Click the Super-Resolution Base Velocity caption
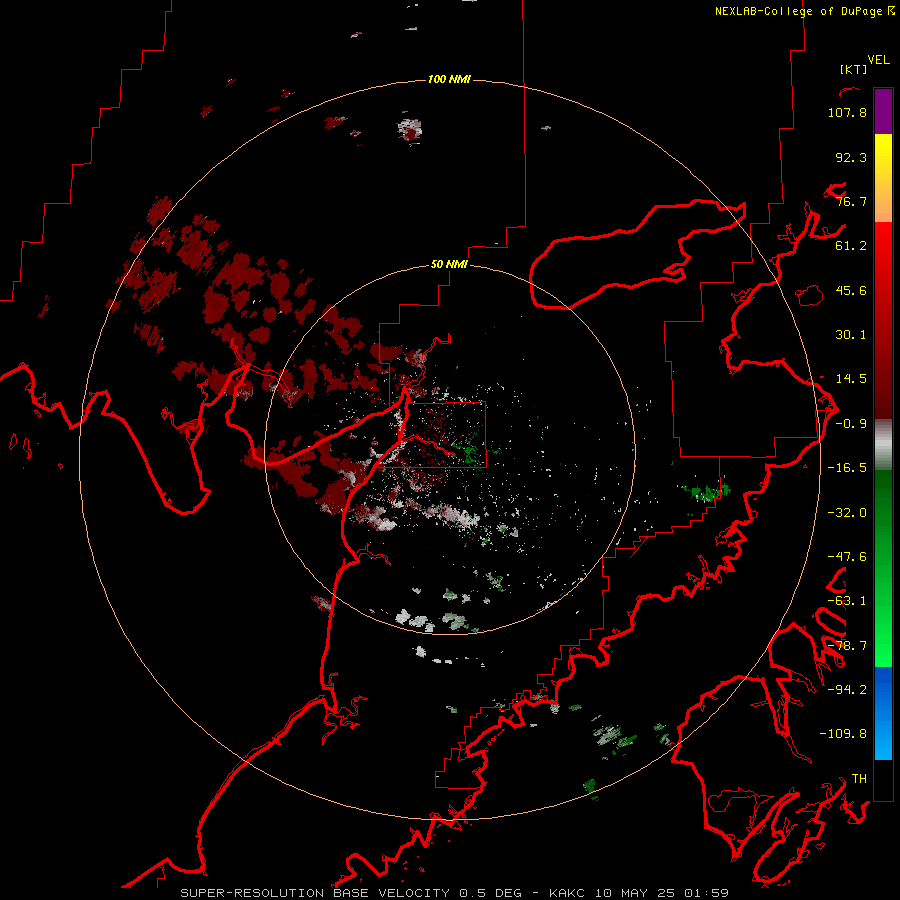This screenshot has width=900, height=900. [x=455, y=893]
